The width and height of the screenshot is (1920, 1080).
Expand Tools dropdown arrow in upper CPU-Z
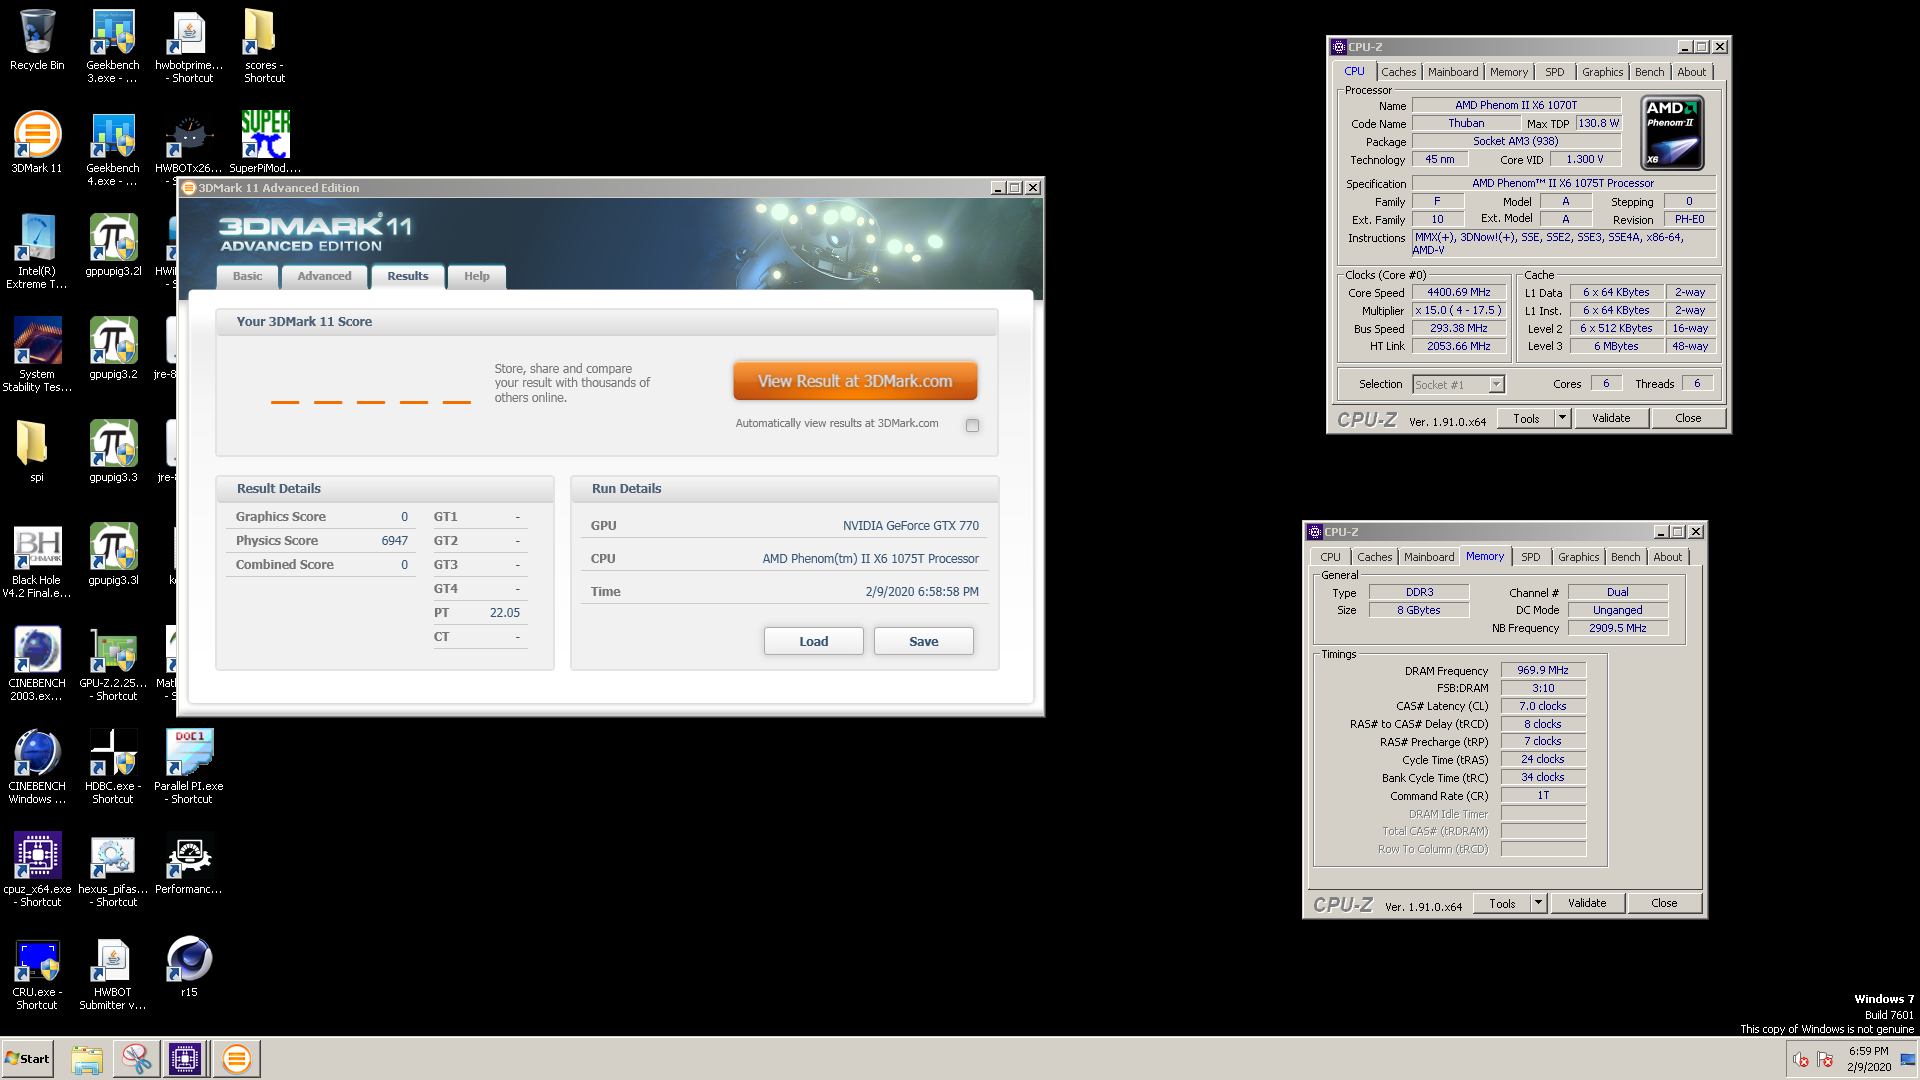click(1562, 418)
